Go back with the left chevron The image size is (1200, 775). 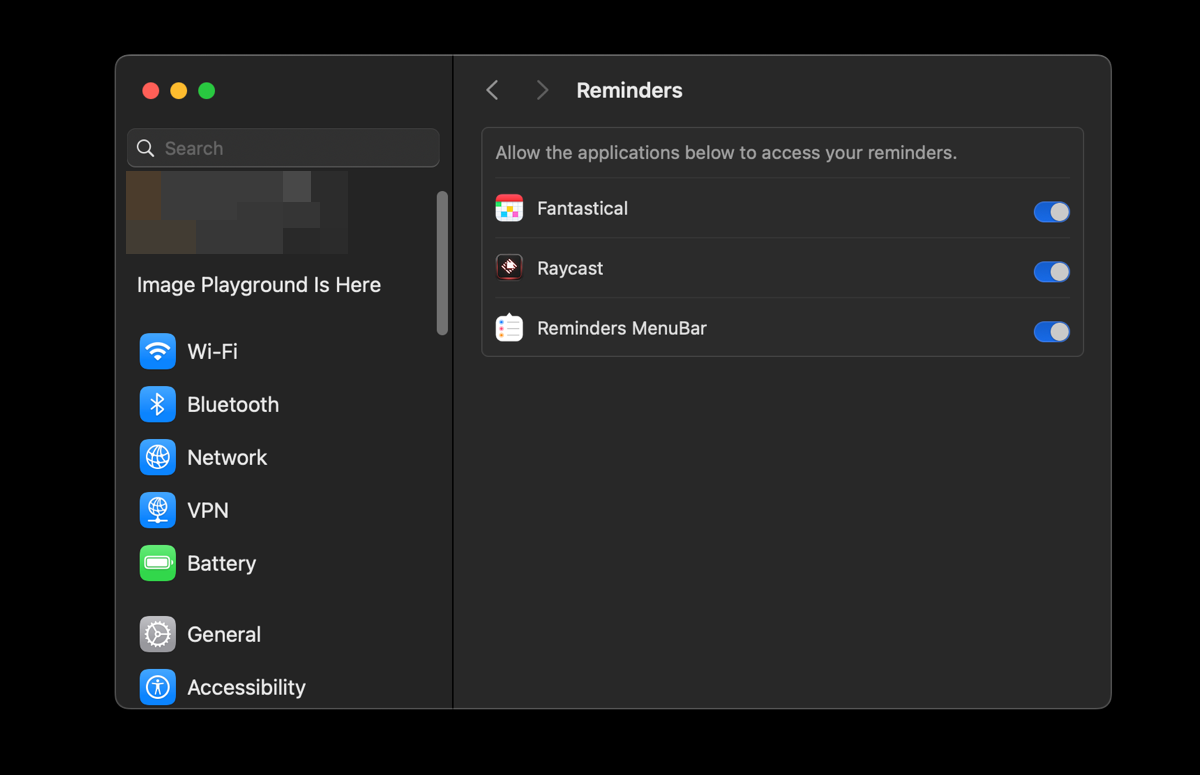[492, 90]
